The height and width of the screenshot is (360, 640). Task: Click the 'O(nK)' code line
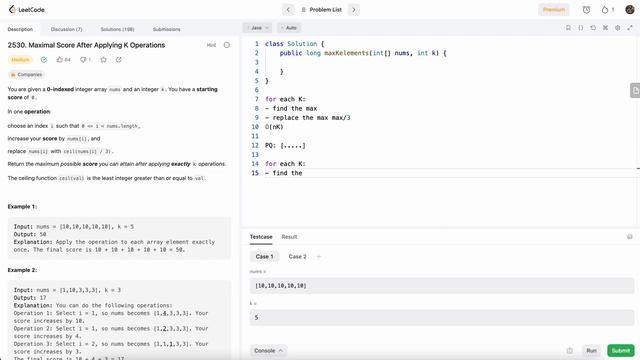(274, 127)
